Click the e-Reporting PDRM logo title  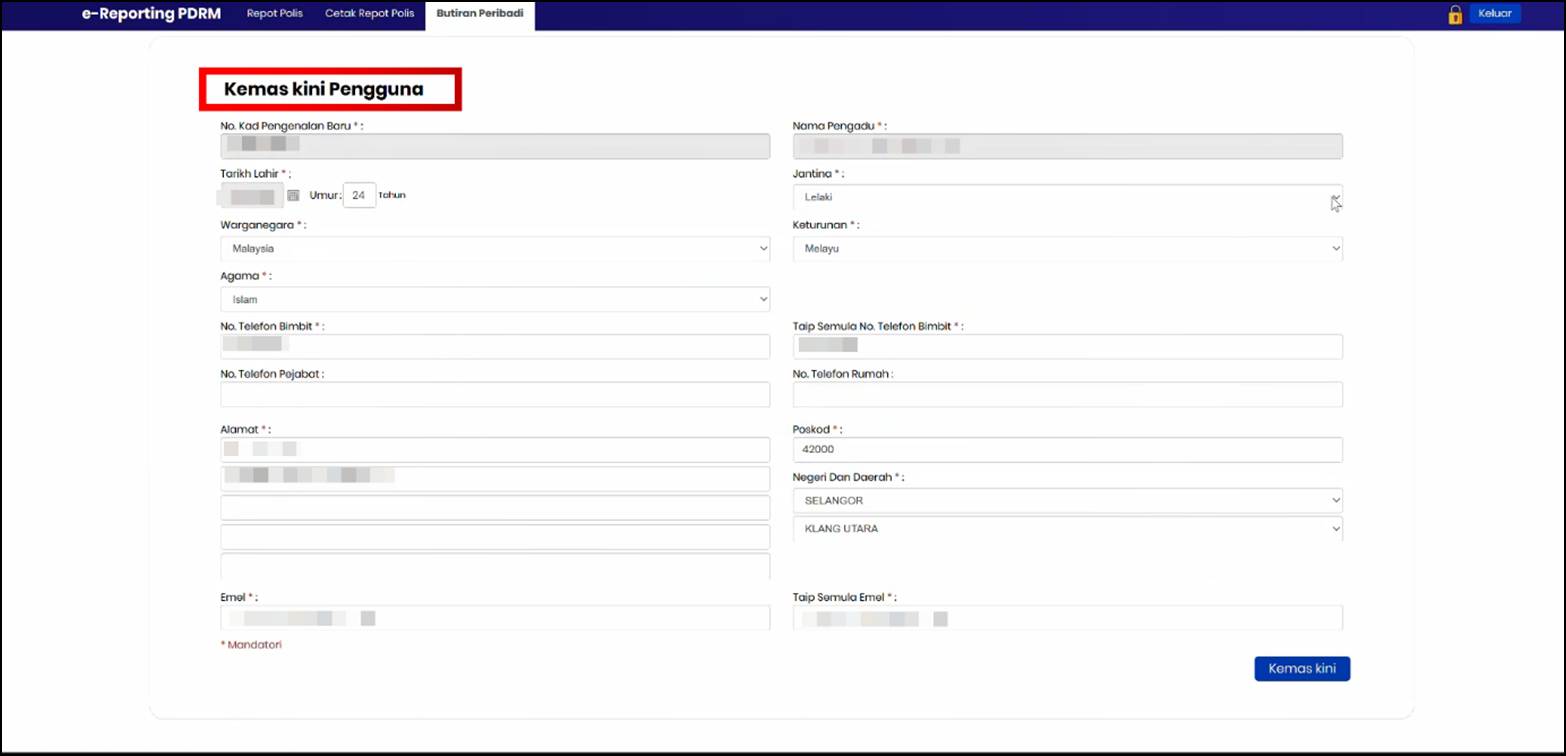pyautogui.click(x=152, y=14)
